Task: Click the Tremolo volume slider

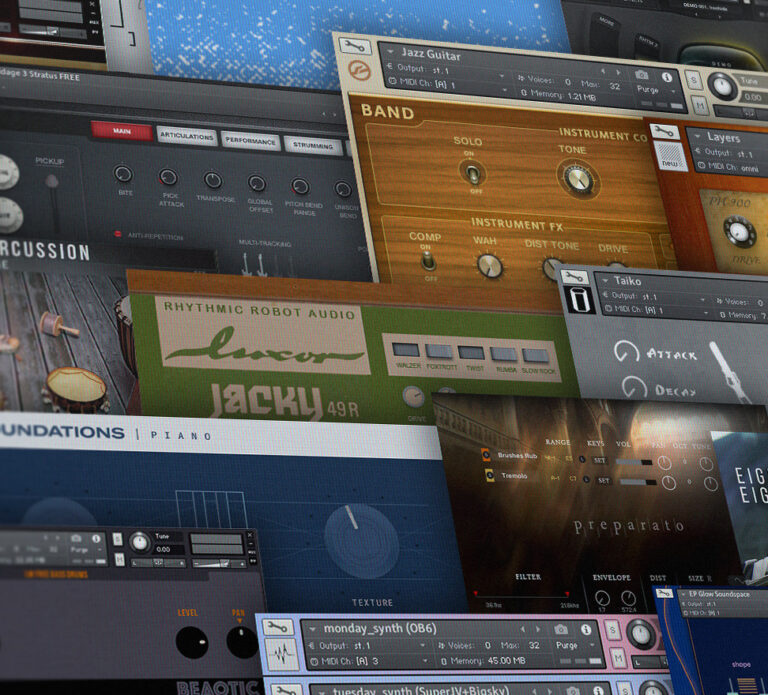Action: [x=638, y=482]
